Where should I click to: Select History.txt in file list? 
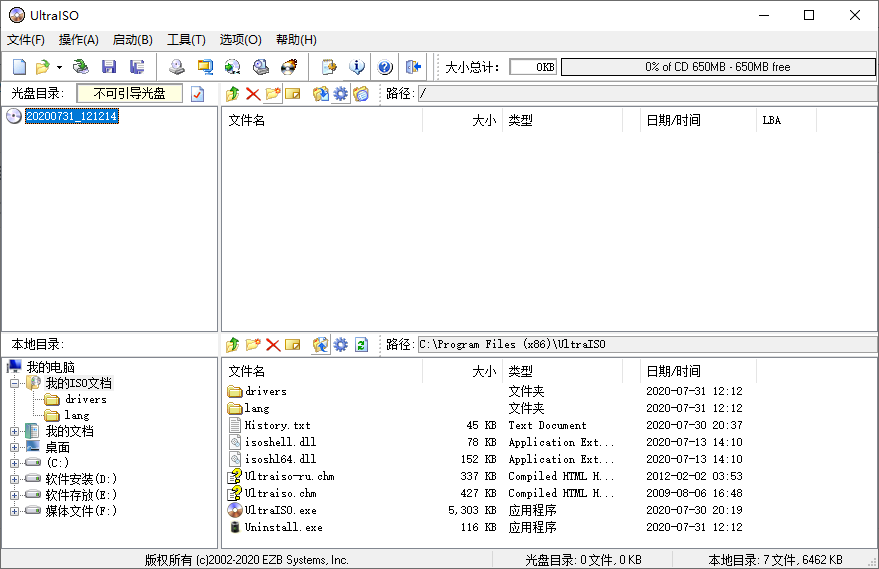(277, 425)
